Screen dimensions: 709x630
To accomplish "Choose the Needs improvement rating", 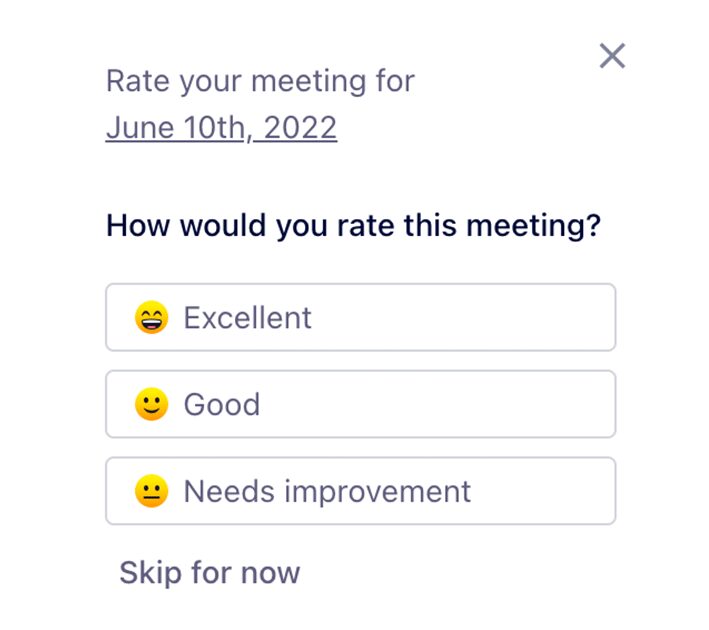I will click(x=360, y=491).
